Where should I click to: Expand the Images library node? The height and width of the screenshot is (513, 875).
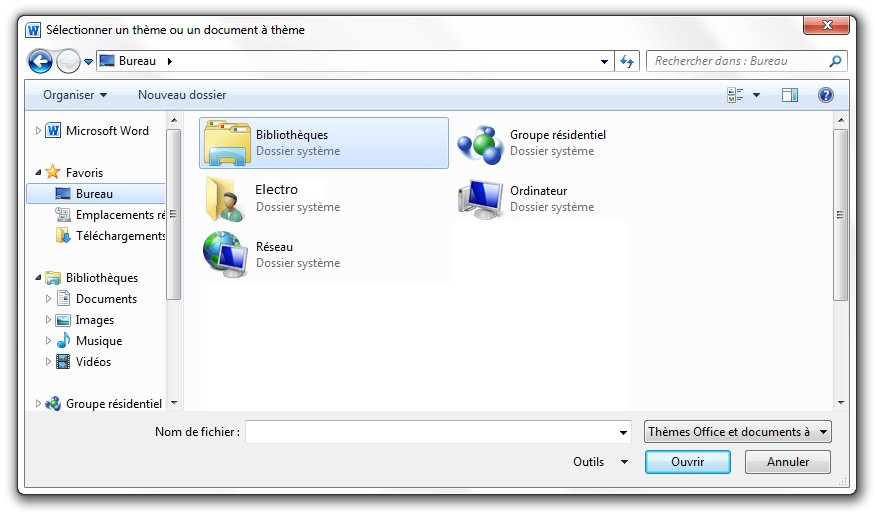point(48,320)
